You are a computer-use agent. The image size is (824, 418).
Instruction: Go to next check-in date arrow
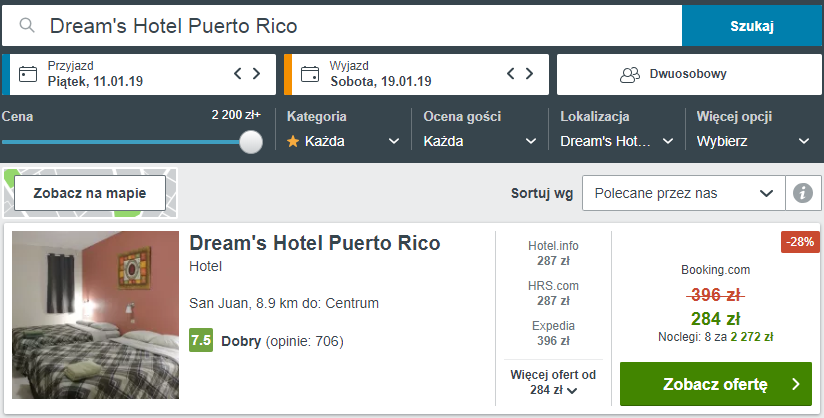point(257,73)
